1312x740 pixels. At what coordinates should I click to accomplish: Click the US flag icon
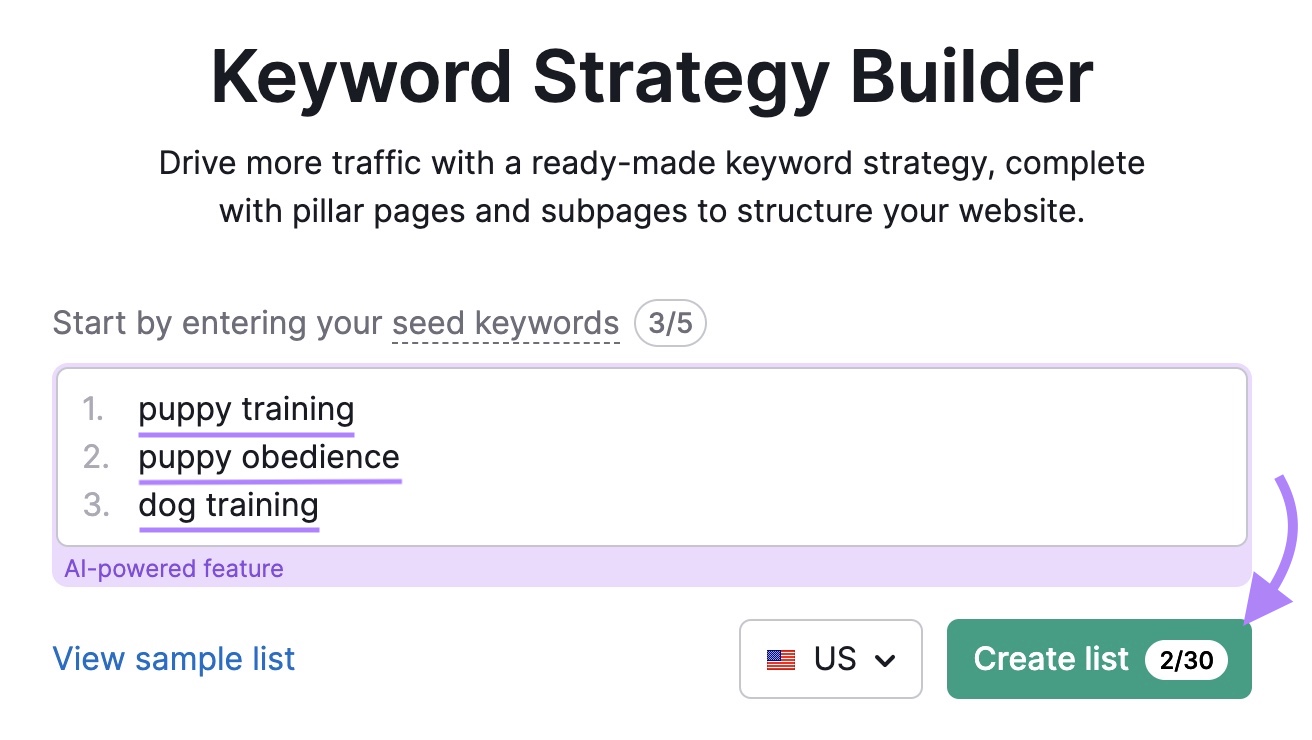[x=780, y=660]
